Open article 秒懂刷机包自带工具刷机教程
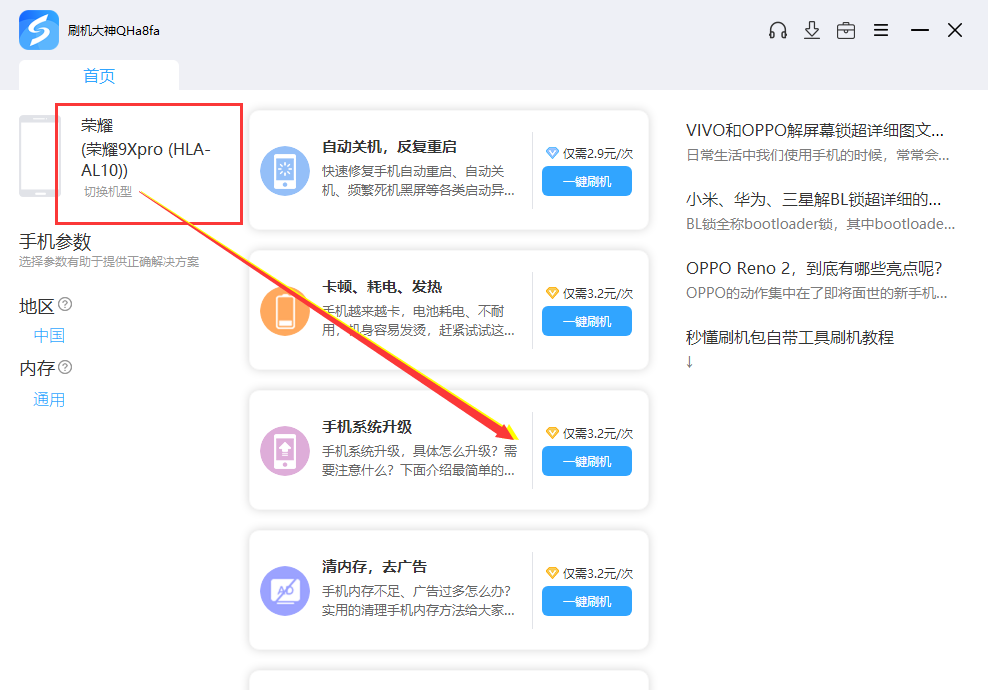 [x=790, y=337]
